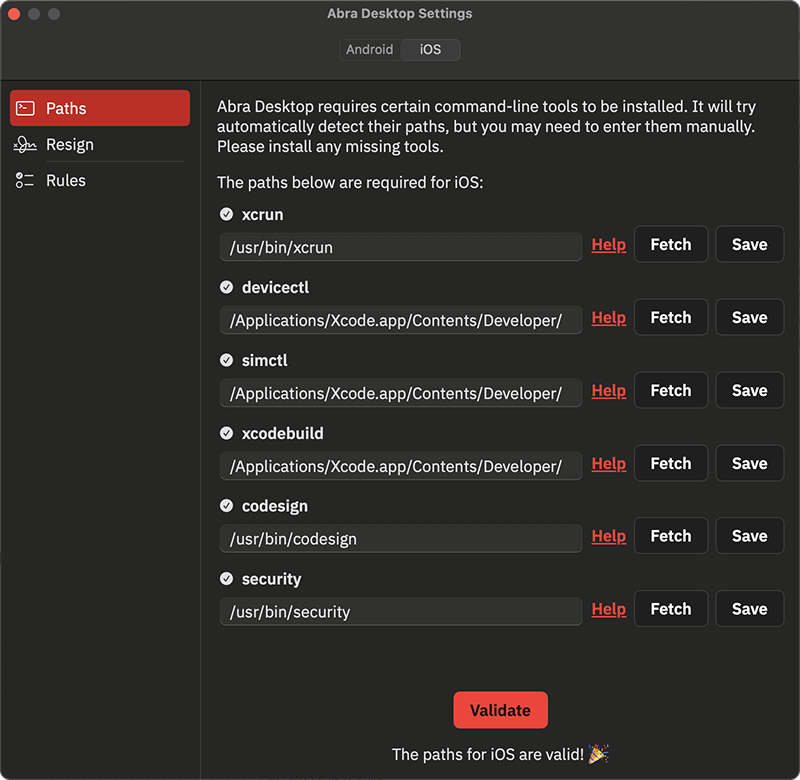Focus the devicectl path input field

(x=401, y=320)
